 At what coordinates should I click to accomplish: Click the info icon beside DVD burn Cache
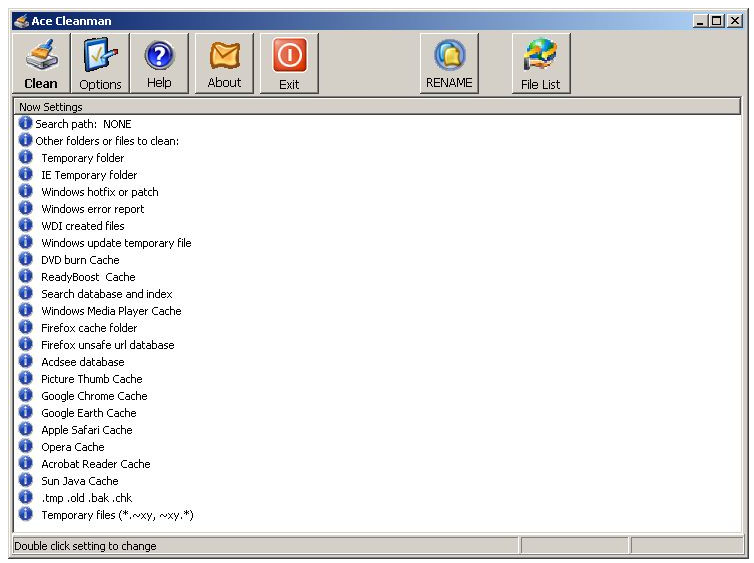click(25, 260)
